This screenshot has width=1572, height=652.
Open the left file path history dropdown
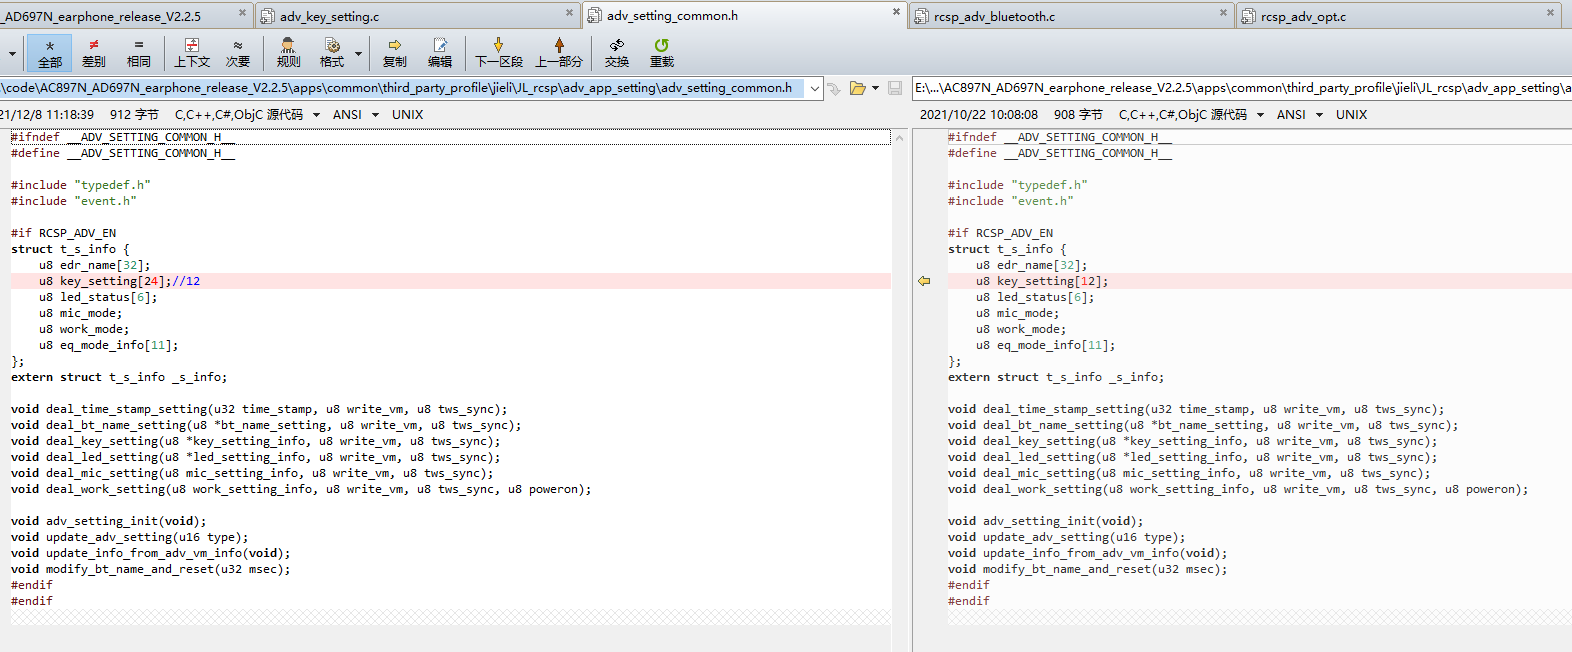[x=815, y=88]
